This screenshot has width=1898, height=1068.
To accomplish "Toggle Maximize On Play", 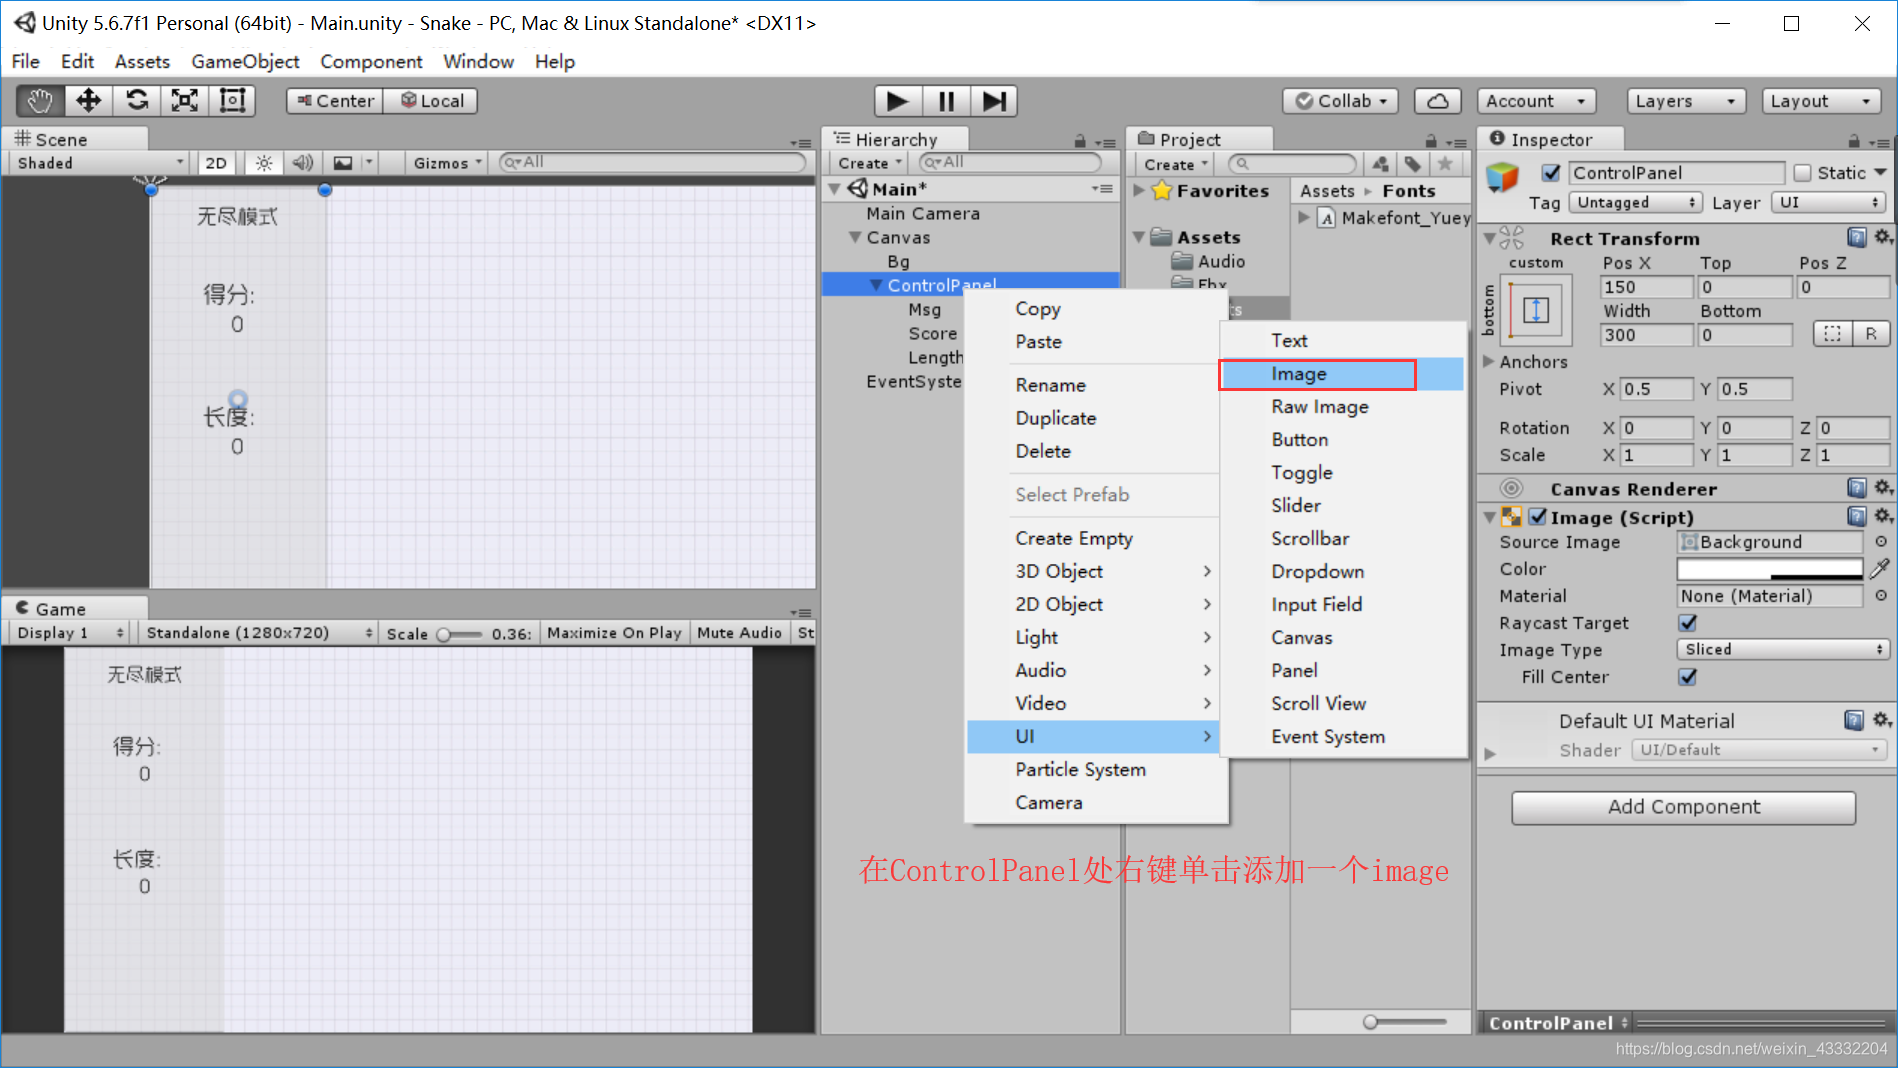I will [x=614, y=633].
